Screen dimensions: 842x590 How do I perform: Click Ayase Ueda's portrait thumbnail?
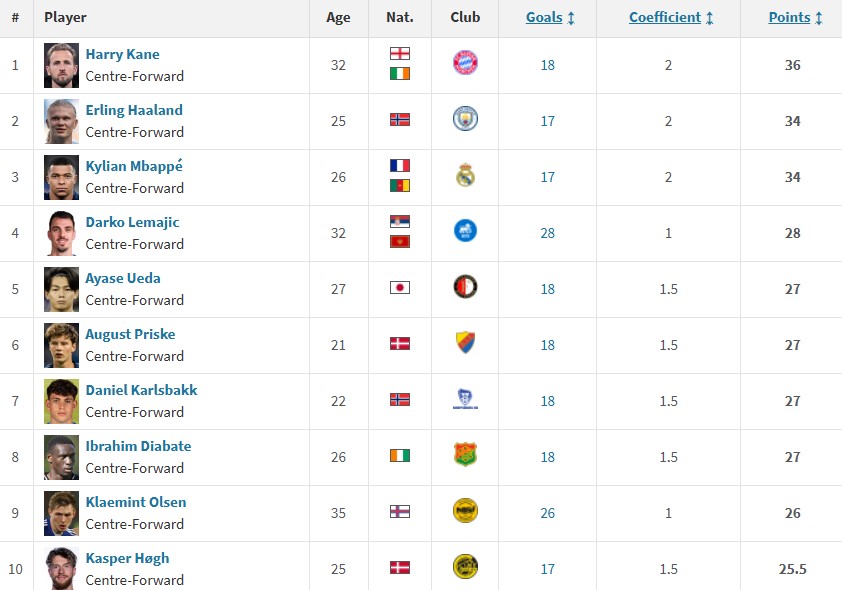[61, 289]
